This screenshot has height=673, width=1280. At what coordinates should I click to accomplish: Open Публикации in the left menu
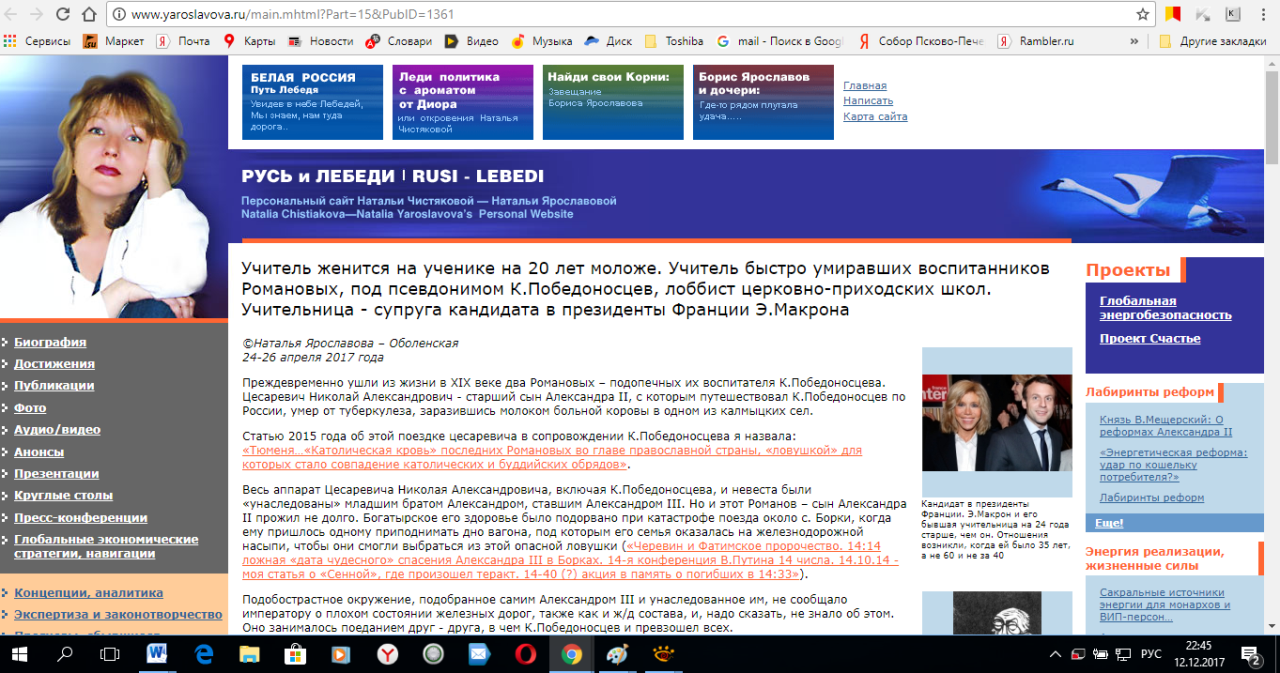(54, 385)
